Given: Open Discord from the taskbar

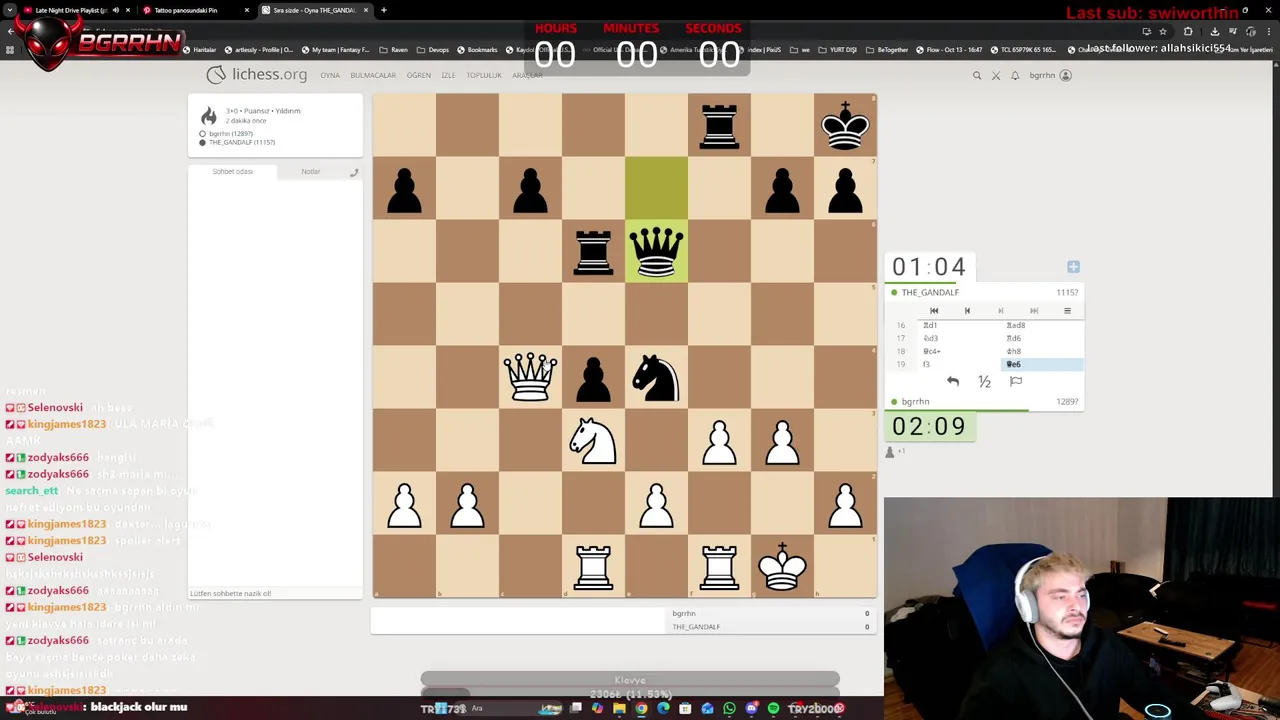Looking at the screenshot, I should [x=751, y=709].
